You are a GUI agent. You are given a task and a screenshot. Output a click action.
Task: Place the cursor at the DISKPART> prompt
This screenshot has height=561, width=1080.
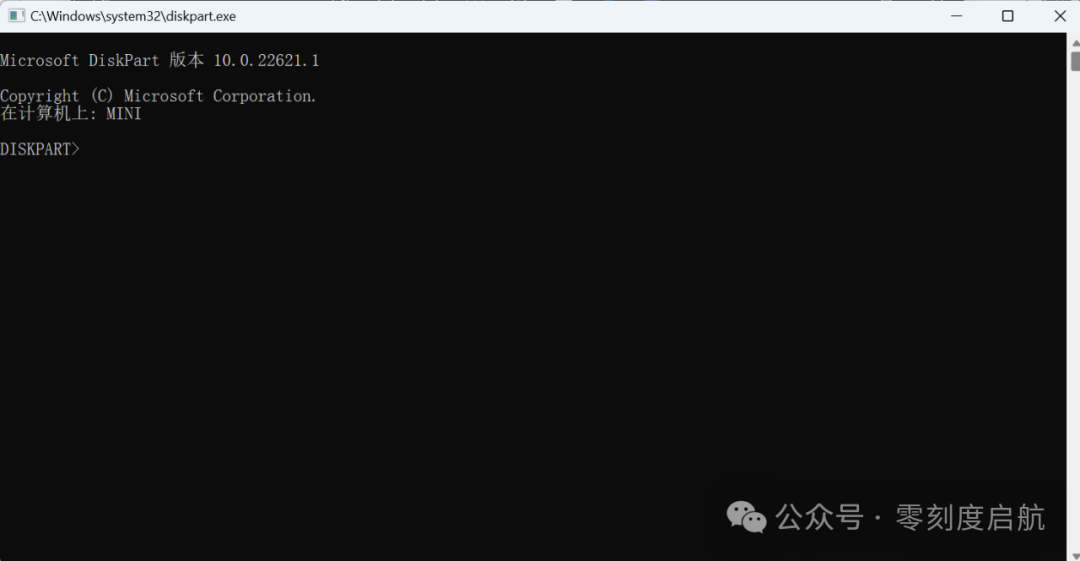coord(84,149)
